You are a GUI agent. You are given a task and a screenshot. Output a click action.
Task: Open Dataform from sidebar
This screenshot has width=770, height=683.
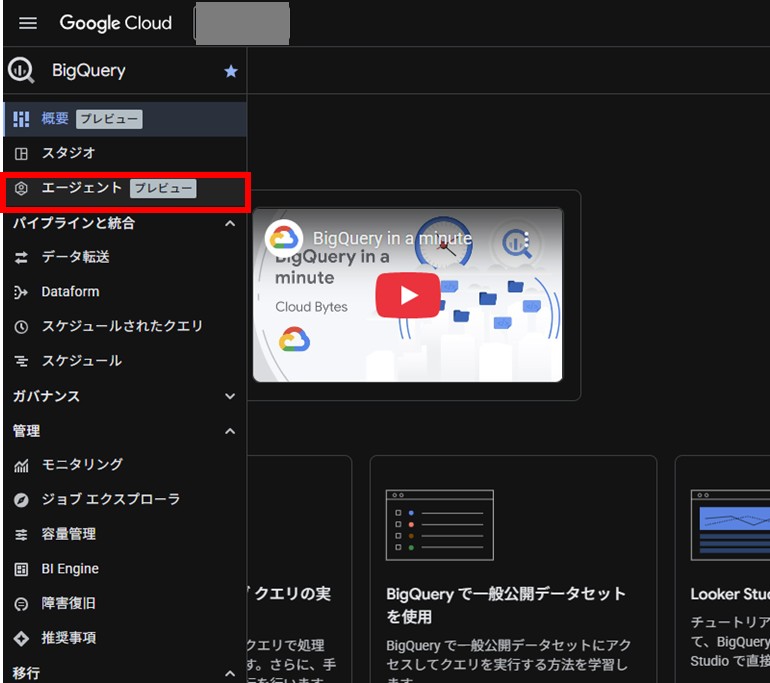point(125,292)
